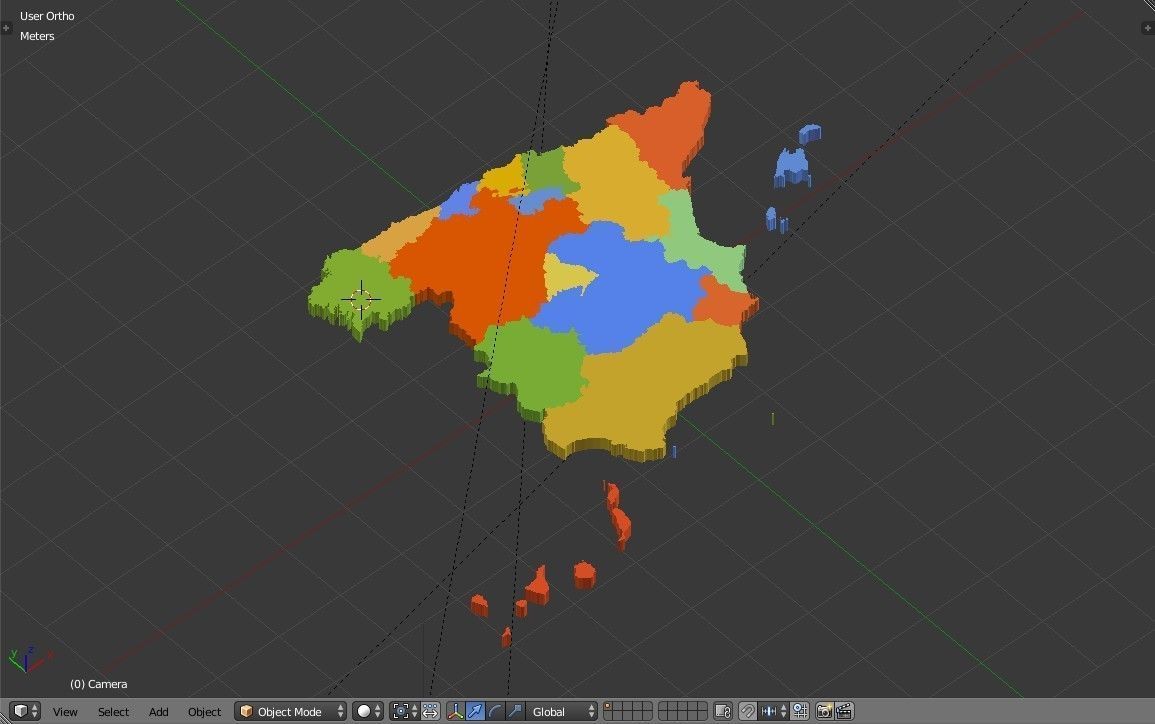Toggle lock camera and layers to scene
The image size is (1155, 724).
723,711
